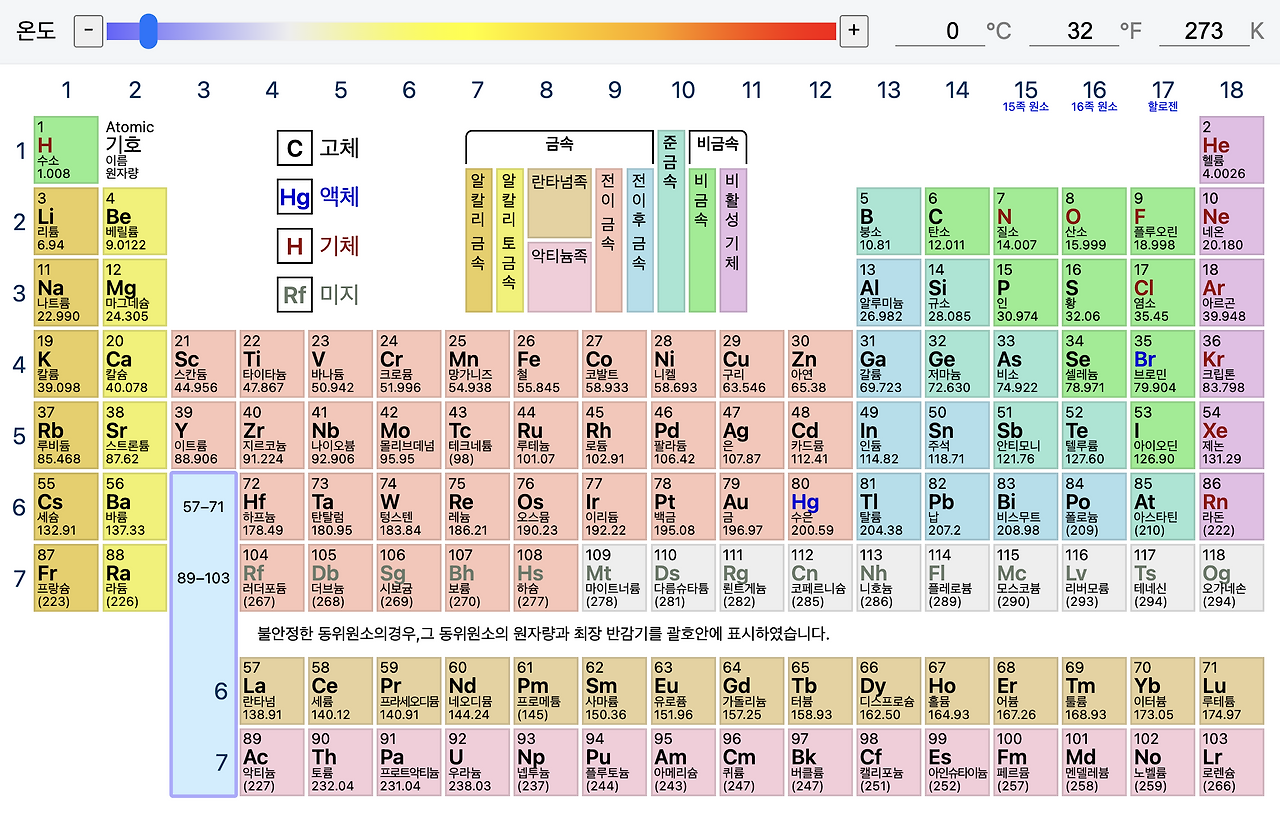Select the Hydrogen (H) element cell

pyautogui.click(x=66, y=151)
